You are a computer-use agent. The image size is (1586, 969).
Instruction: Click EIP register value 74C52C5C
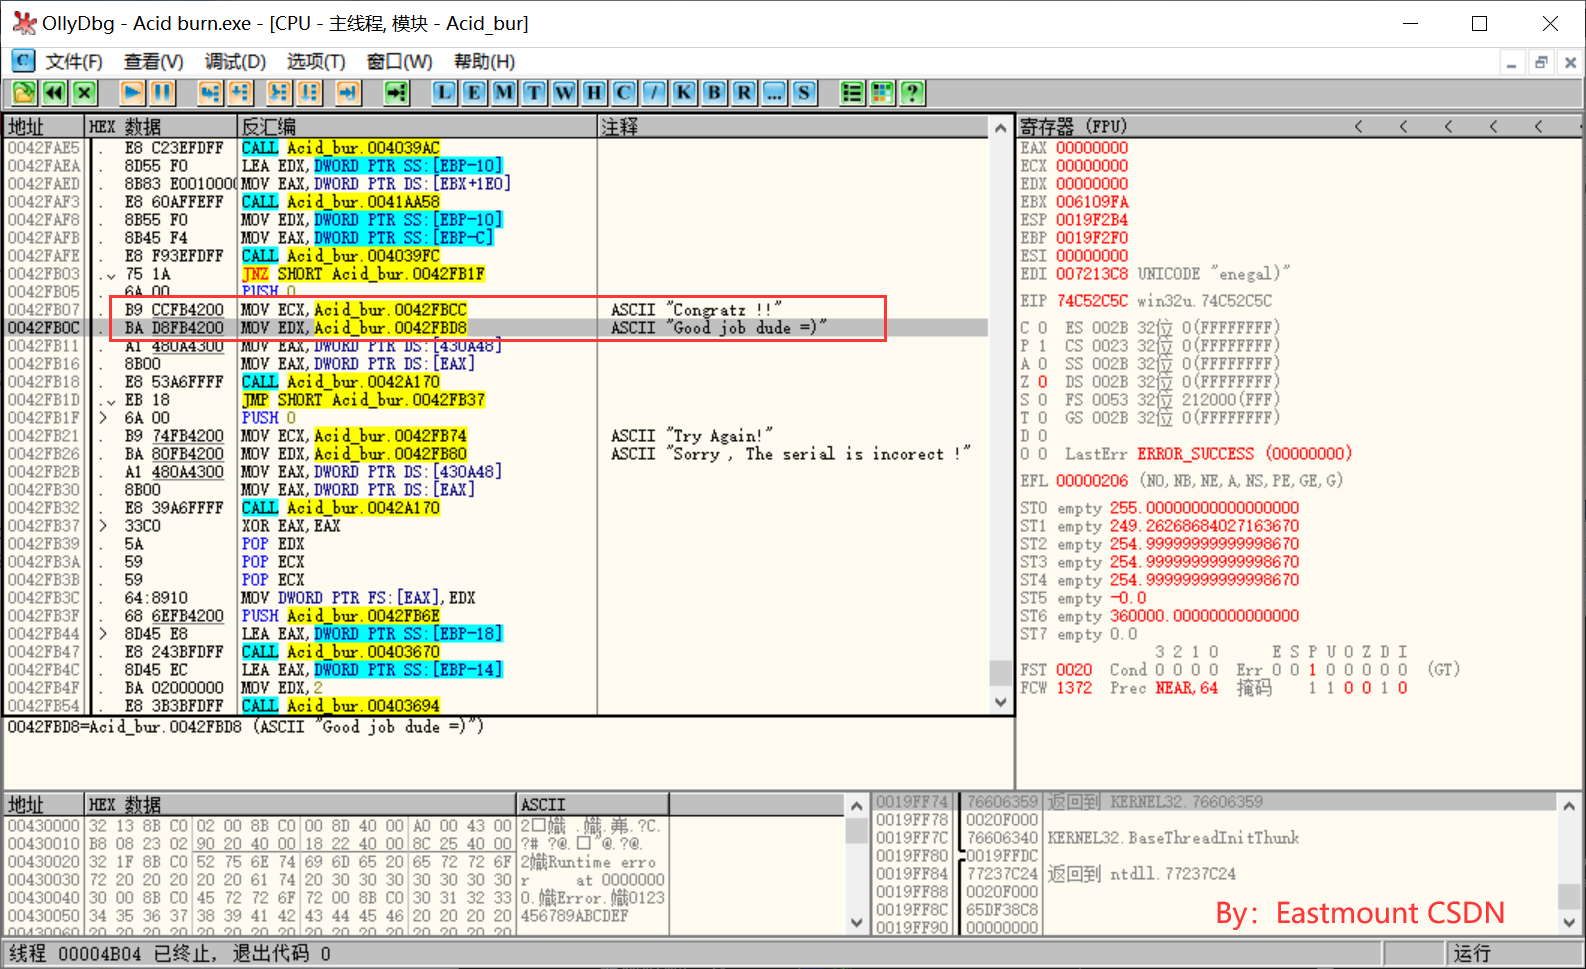tap(1092, 301)
